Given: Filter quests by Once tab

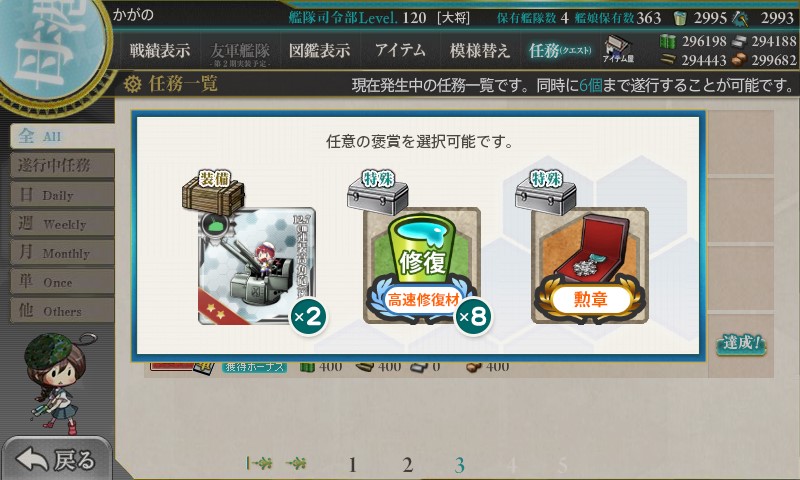Looking at the screenshot, I should (62, 282).
